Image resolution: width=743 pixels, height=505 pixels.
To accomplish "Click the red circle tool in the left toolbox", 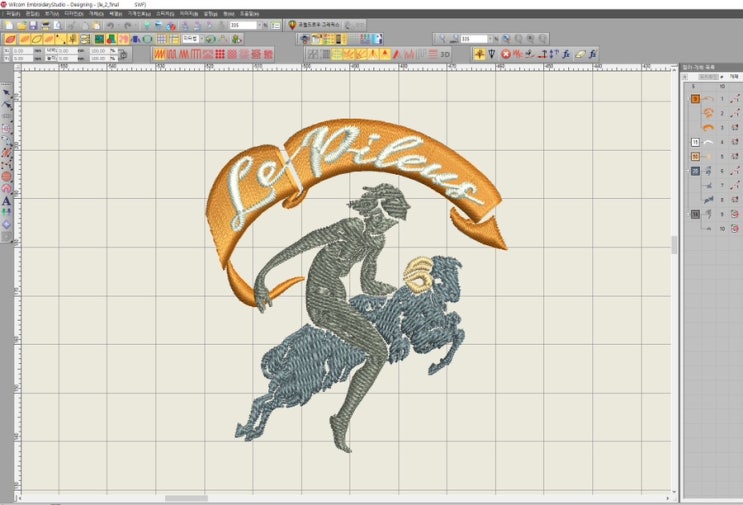I will coord(6,176).
